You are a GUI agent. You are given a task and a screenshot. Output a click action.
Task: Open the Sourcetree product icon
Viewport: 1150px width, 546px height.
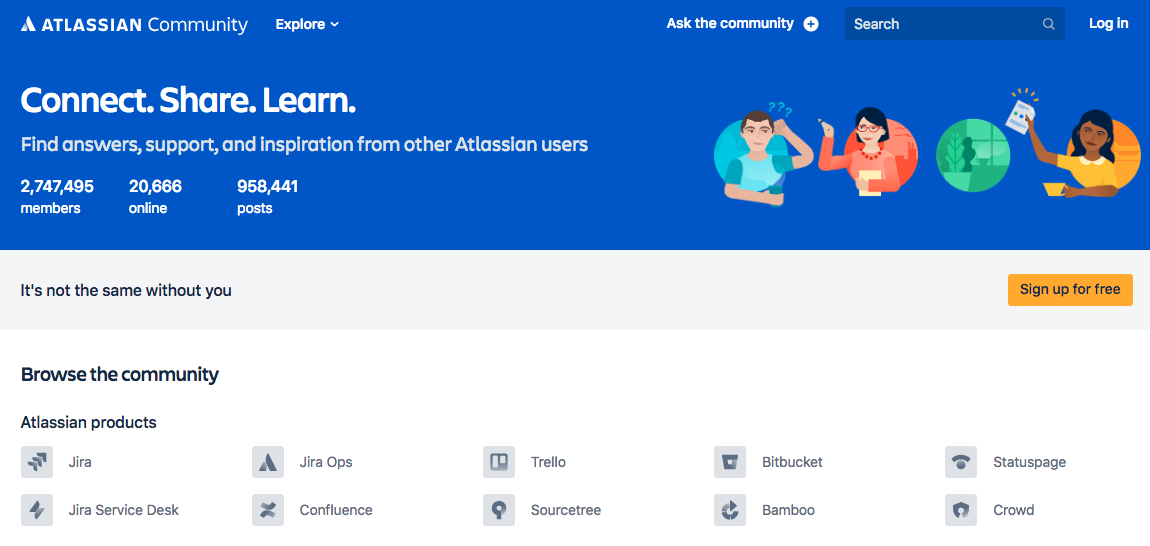pos(499,510)
